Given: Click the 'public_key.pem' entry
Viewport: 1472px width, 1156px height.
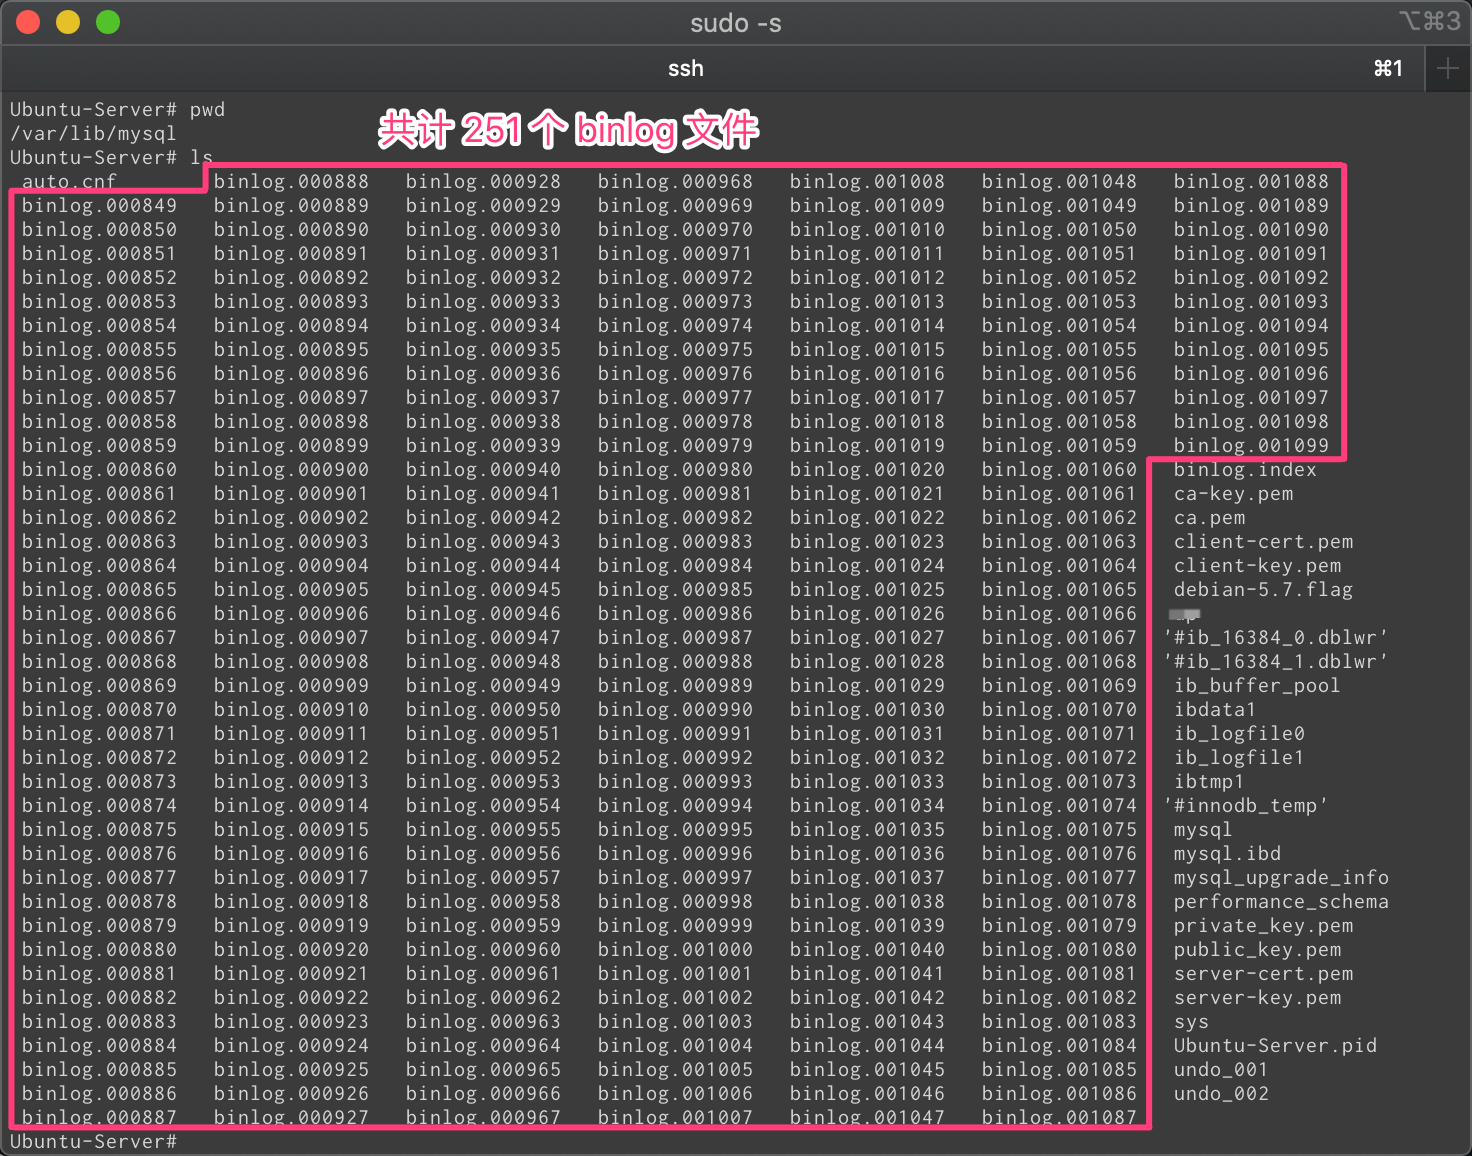Looking at the screenshot, I should (1257, 950).
